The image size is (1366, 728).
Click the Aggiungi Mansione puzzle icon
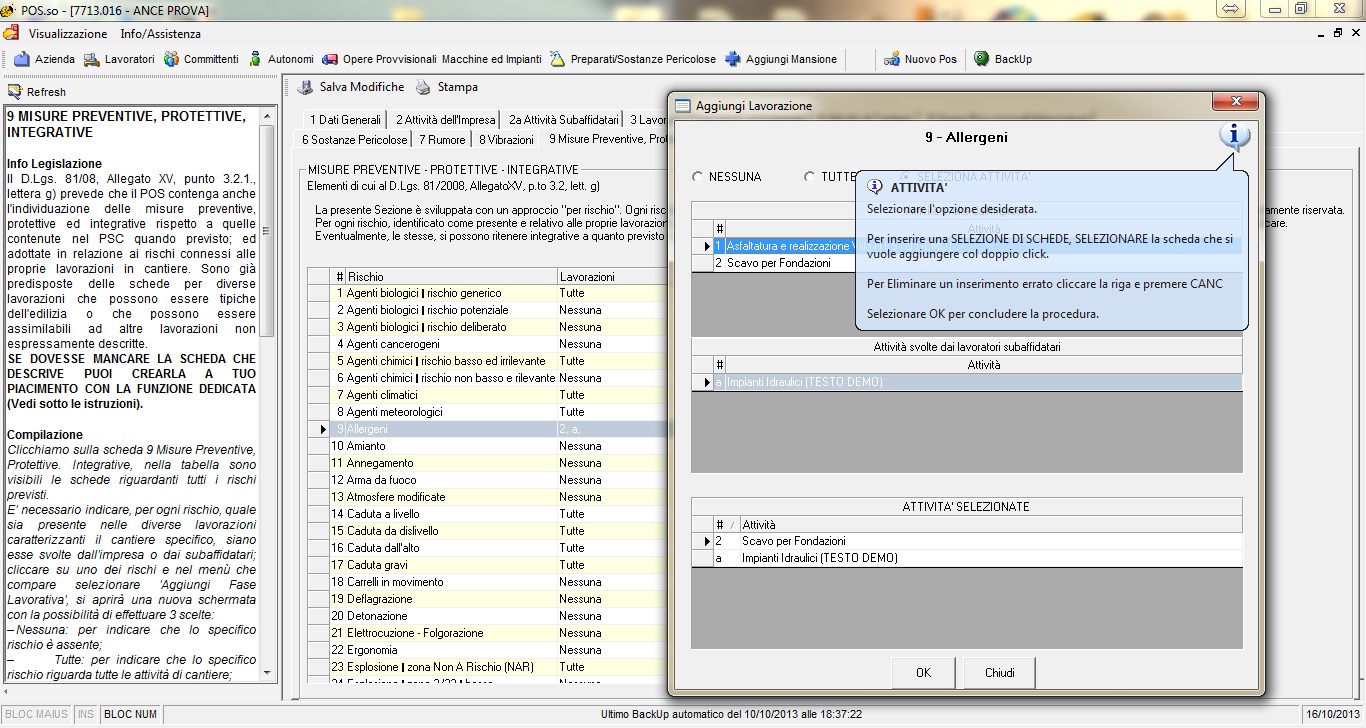(733, 59)
